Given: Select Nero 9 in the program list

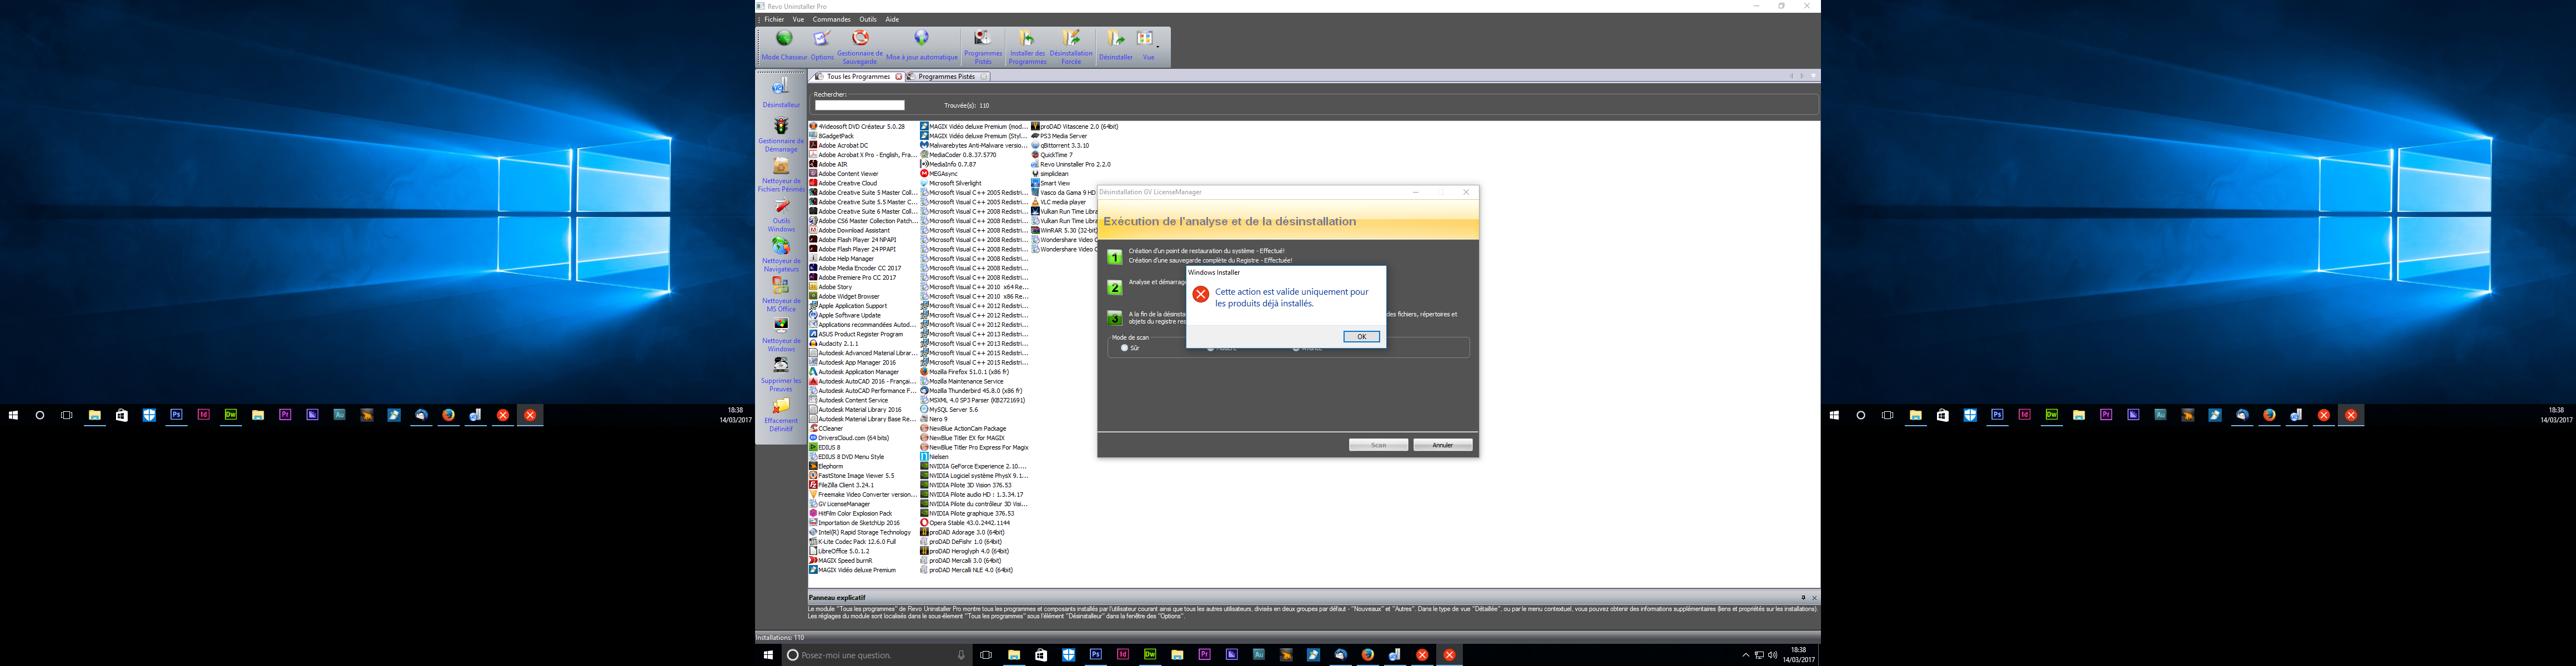Looking at the screenshot, I should coord(934,419).
